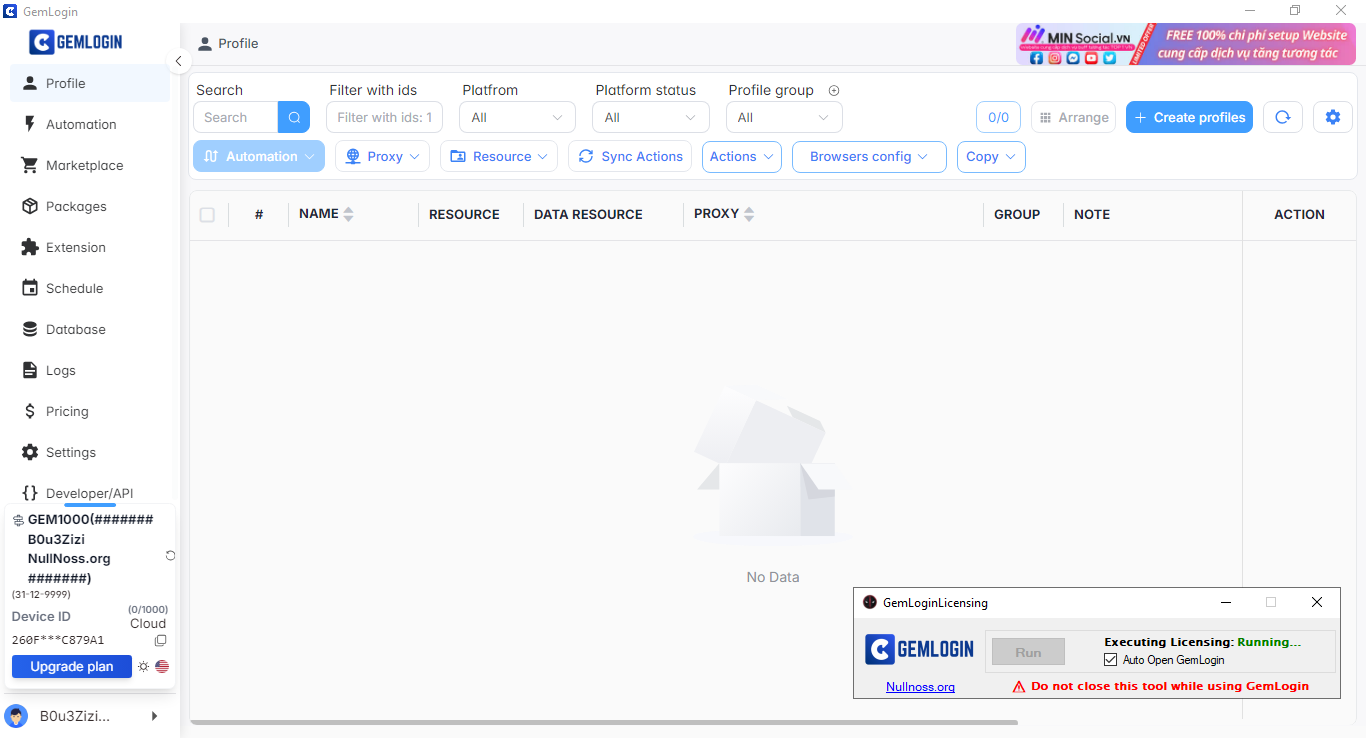The image size is (1366, 738).
Task: Click the Settings gear icon in sidebar
Action: pos(29,452)
